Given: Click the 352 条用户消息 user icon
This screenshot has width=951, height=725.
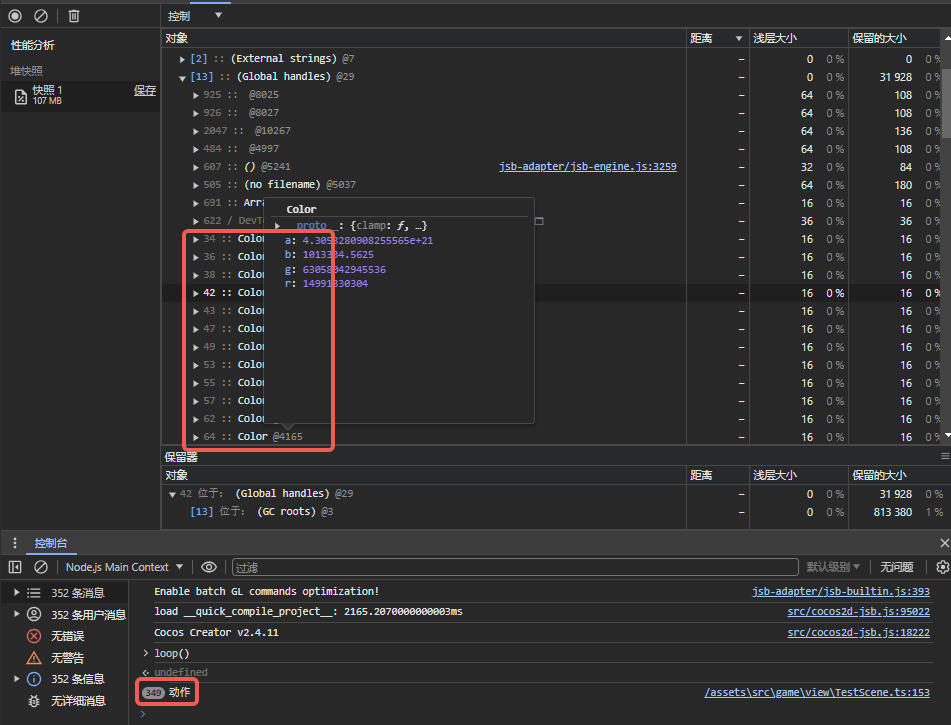Looking at the screenshot, I should (34, 615).
